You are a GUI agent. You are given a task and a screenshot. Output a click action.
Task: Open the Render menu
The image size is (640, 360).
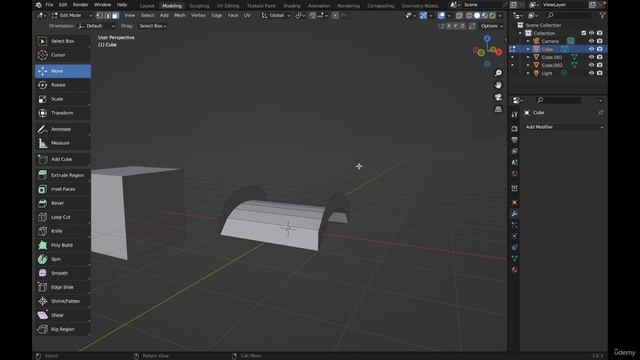point(80,4)
